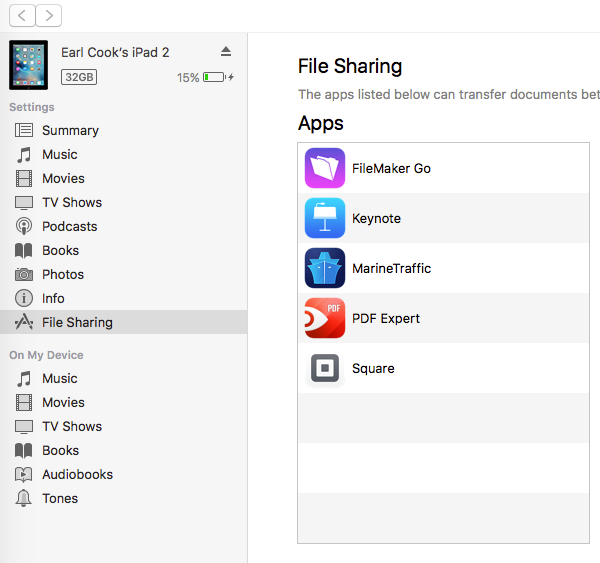
Task: Click 'TV Shows' label under On My Device
Action: click(72, 426)
